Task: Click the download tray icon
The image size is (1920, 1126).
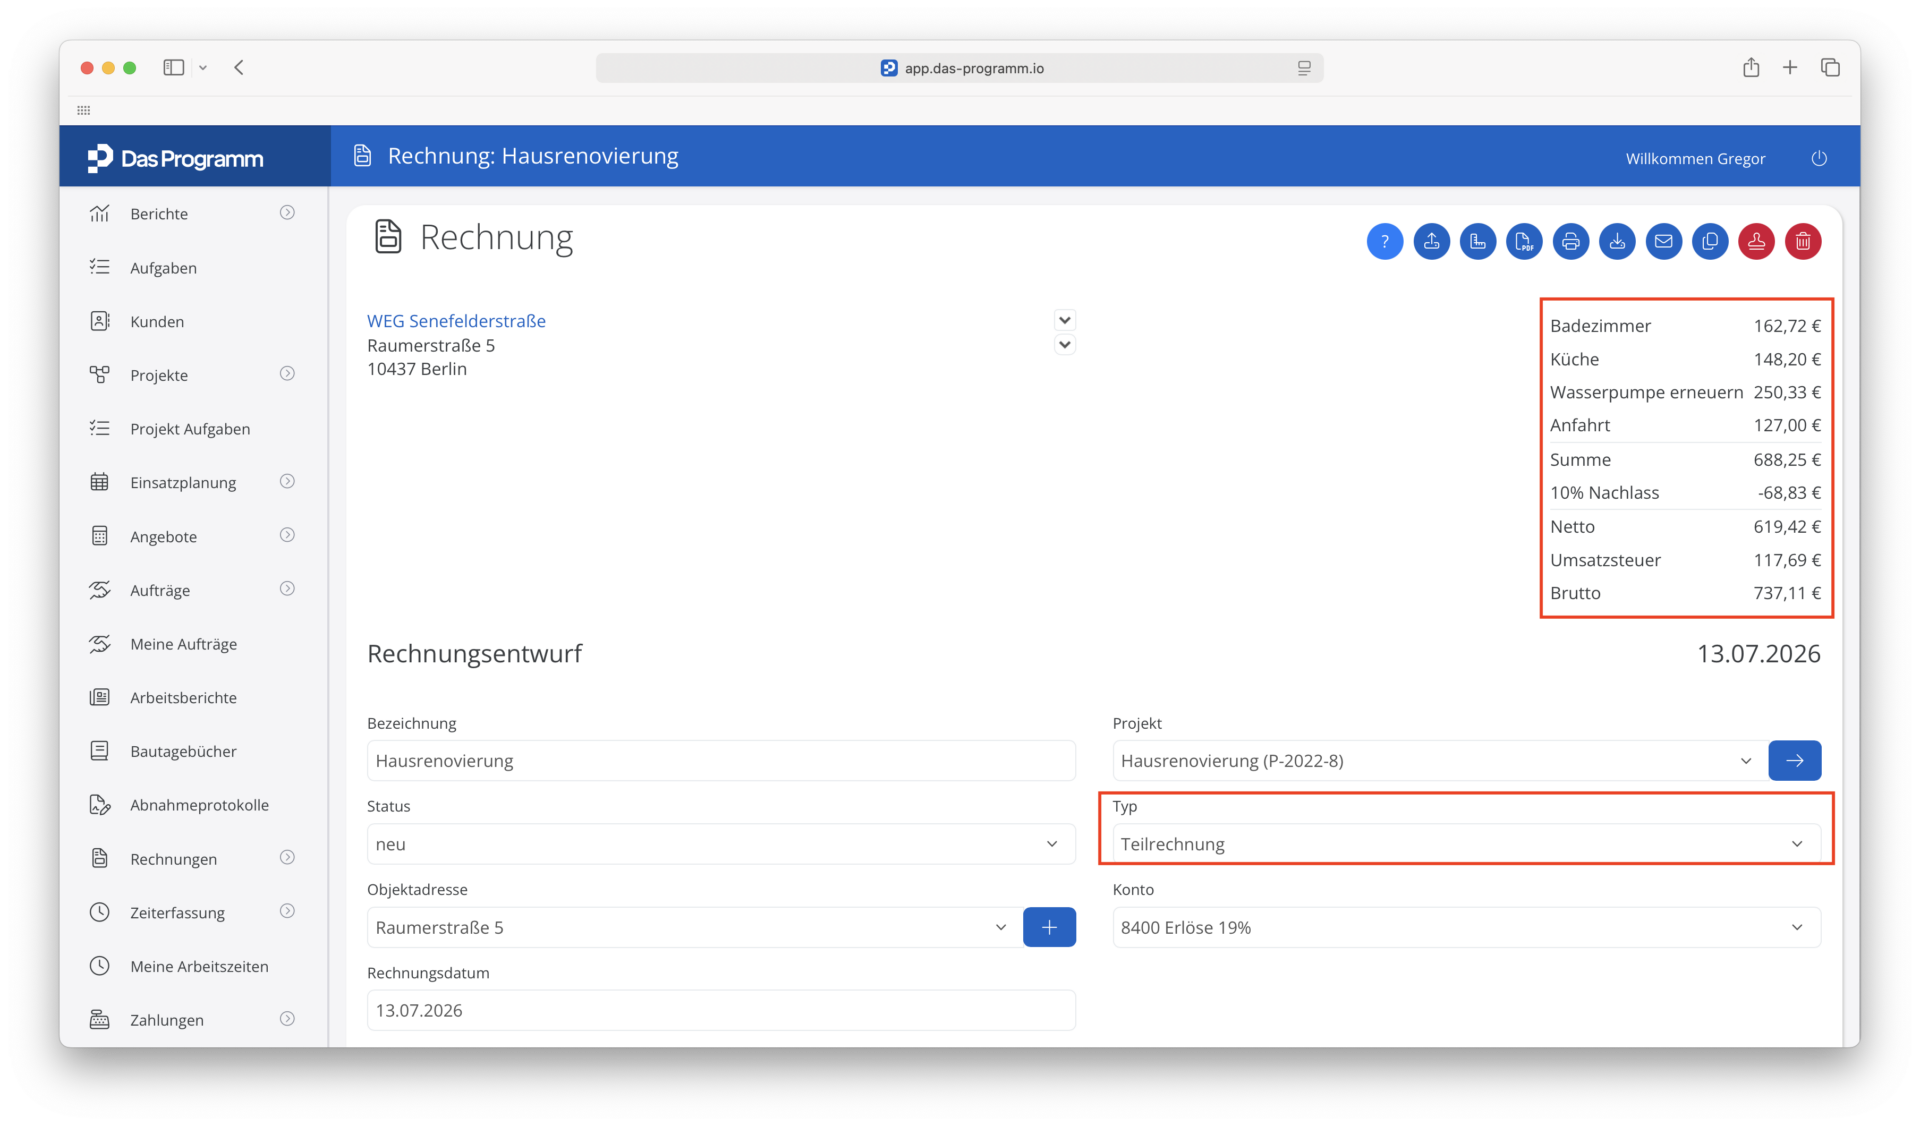Action: 1617,241
